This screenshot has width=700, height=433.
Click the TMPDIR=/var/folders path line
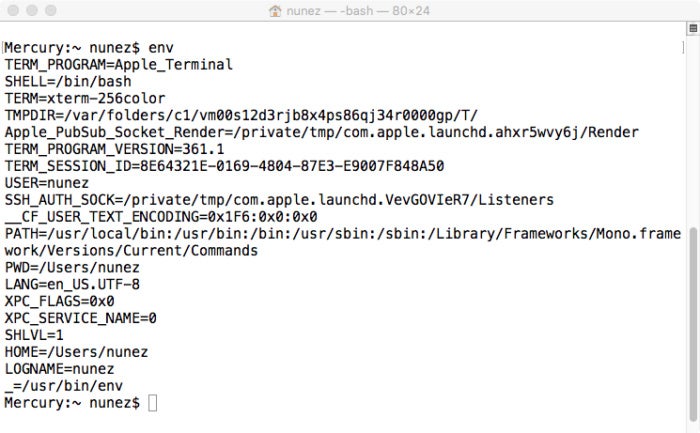pyautogui.click(x=241, y=116)
